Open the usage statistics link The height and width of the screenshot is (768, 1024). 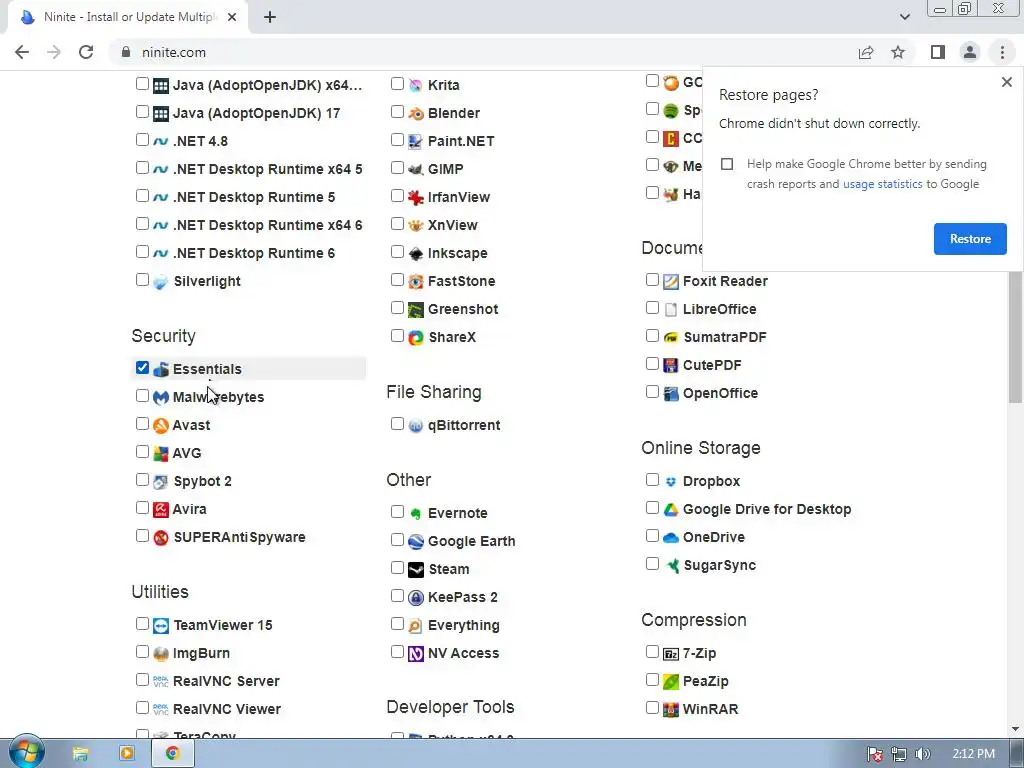(882, 184)
